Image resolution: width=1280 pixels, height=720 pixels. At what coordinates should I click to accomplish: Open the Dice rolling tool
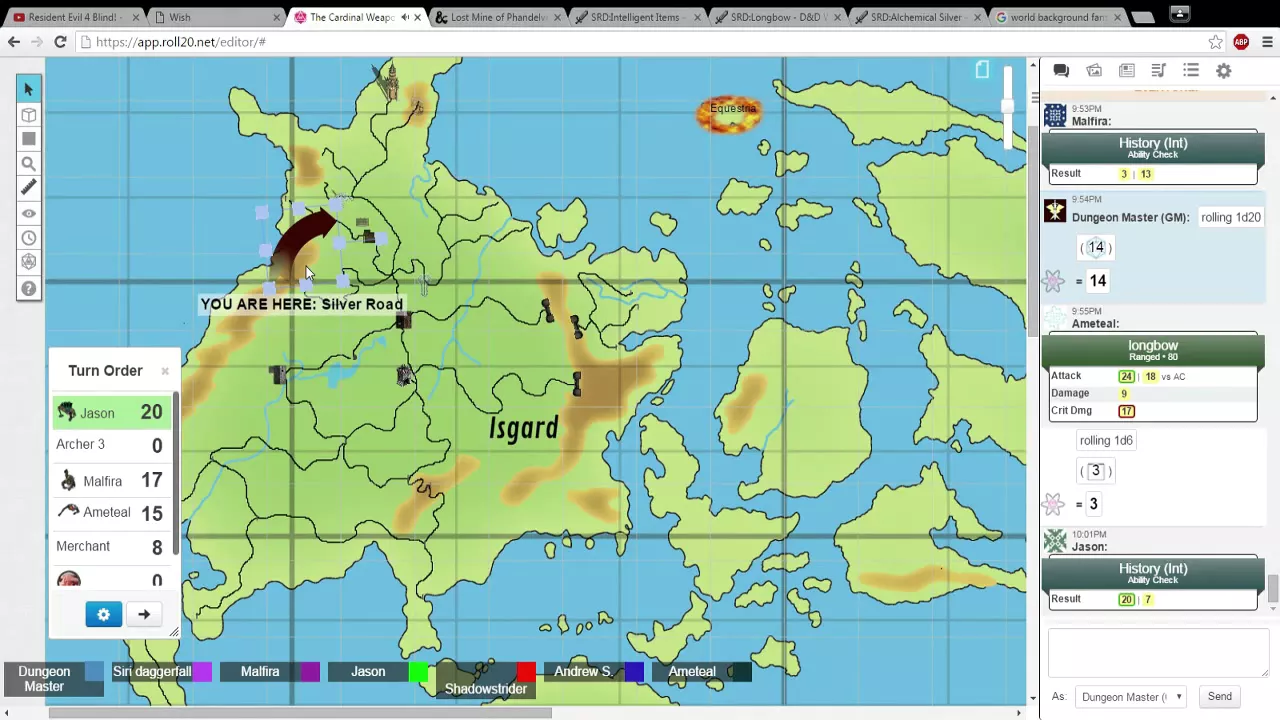(x=28, y=263)
